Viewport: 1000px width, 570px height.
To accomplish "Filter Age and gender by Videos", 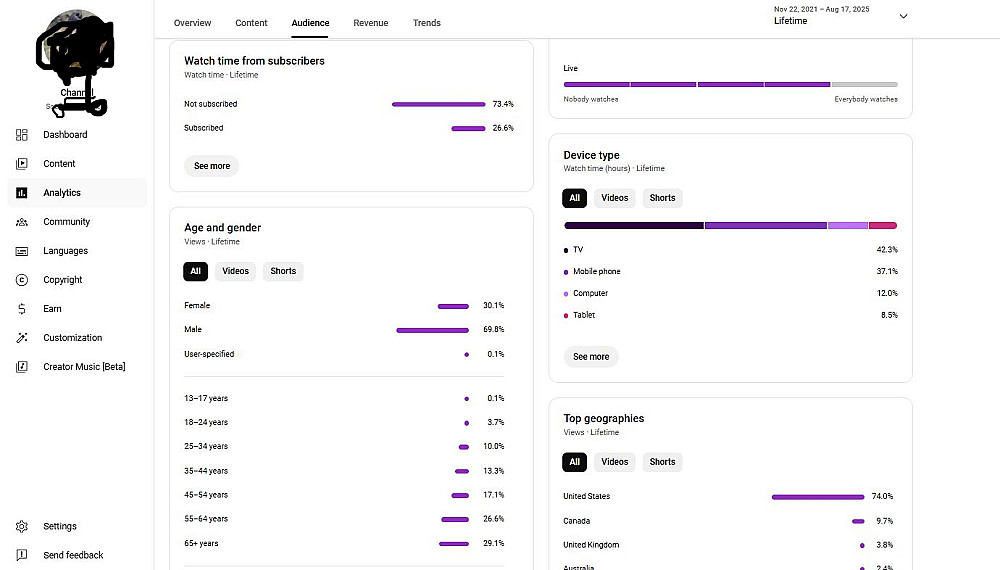I will [x=235, y=271].
